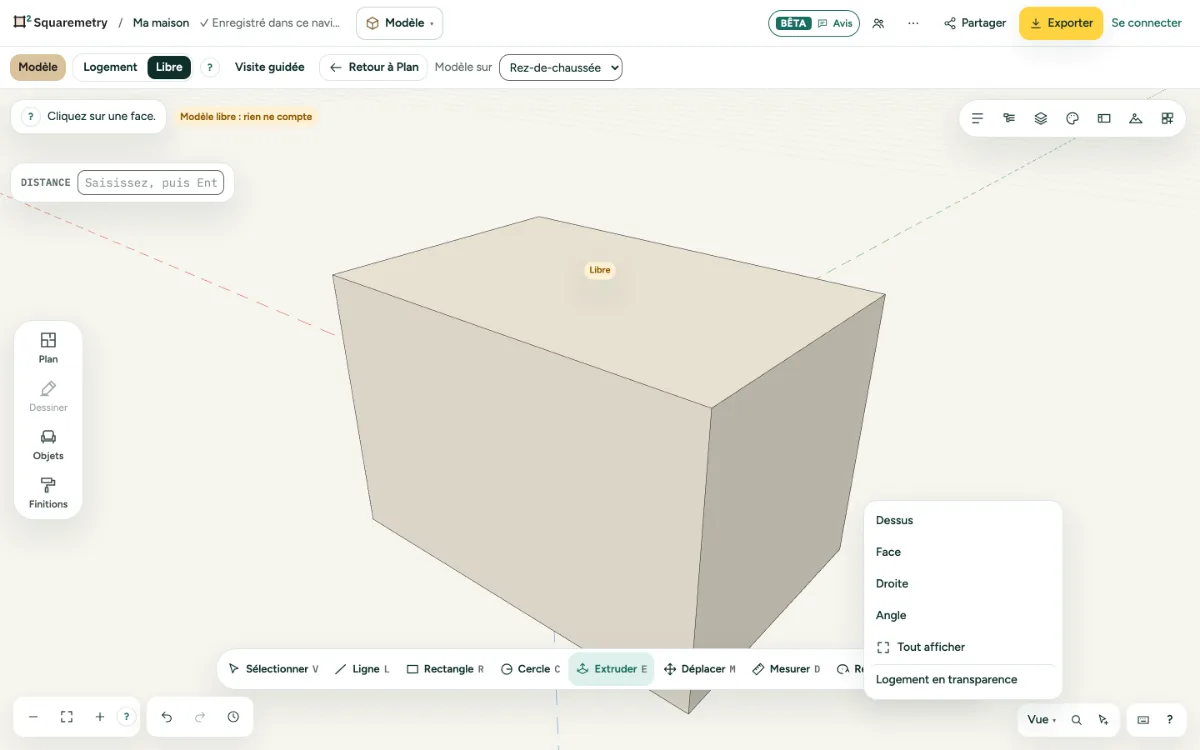Click the stacked layers icon
The image size is (1200, 750).
1041,118
